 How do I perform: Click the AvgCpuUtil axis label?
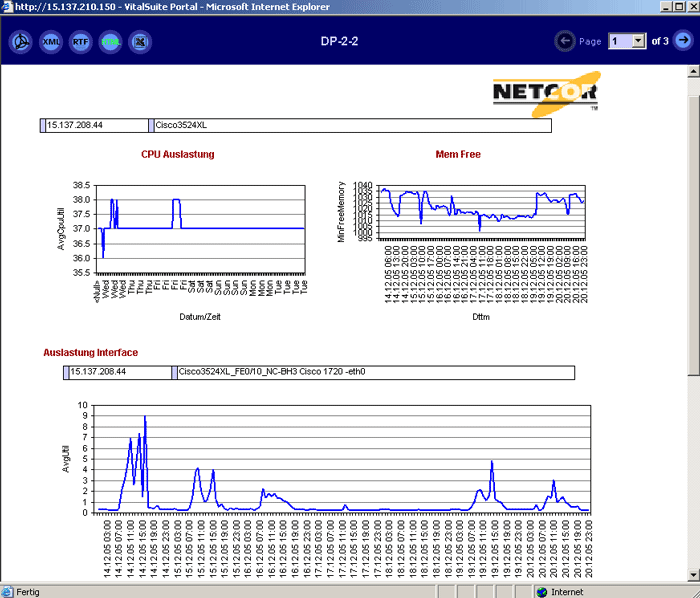point(61,229)
